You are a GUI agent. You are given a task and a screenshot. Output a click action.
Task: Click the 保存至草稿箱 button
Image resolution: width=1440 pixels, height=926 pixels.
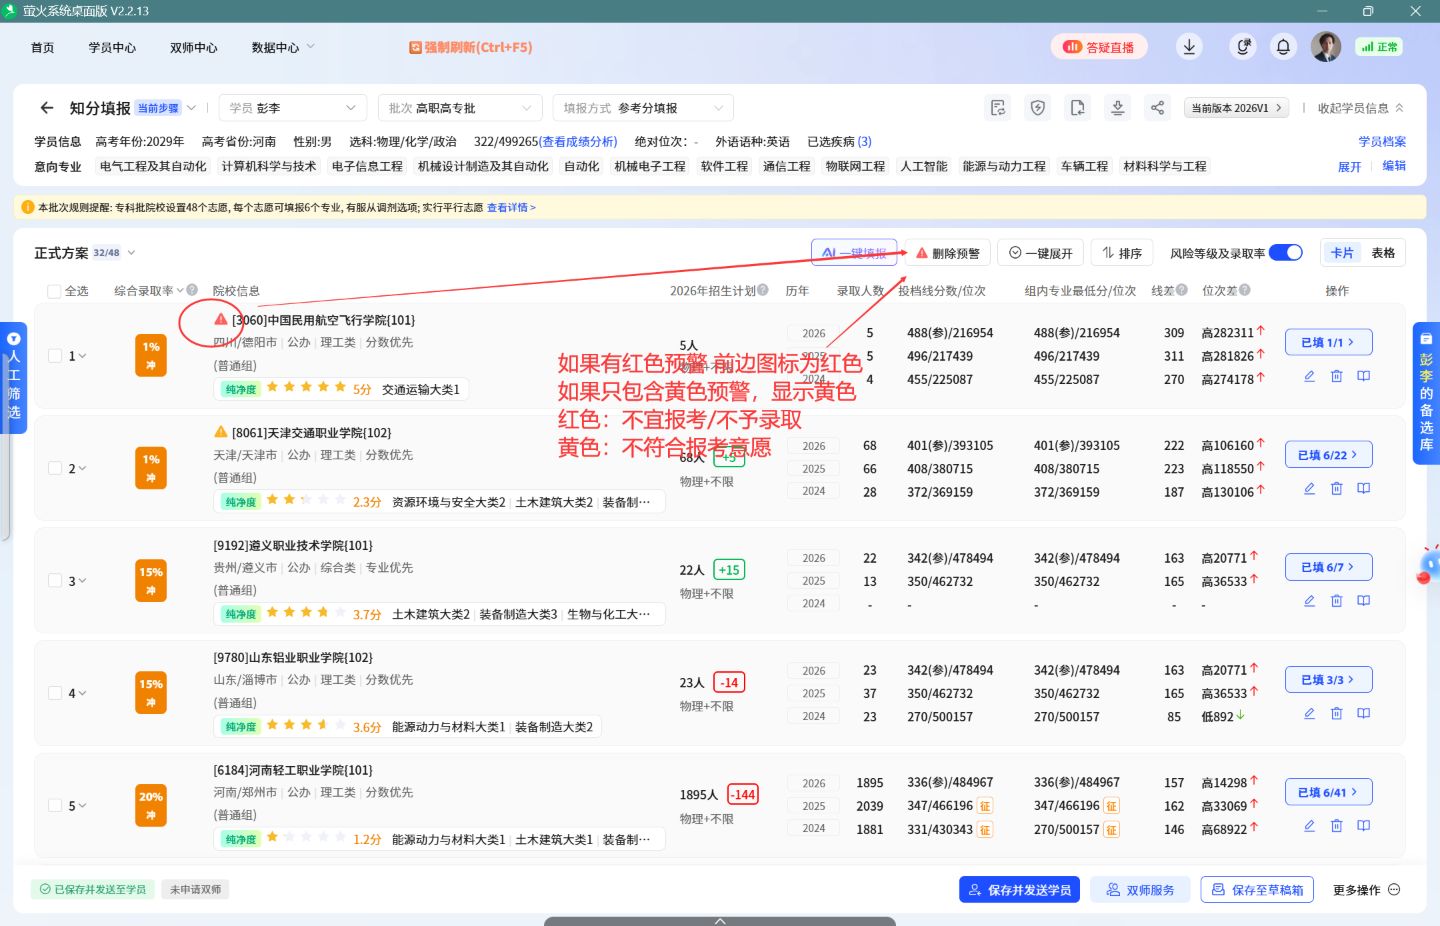pyautogui.click(x=1258, y=890)
